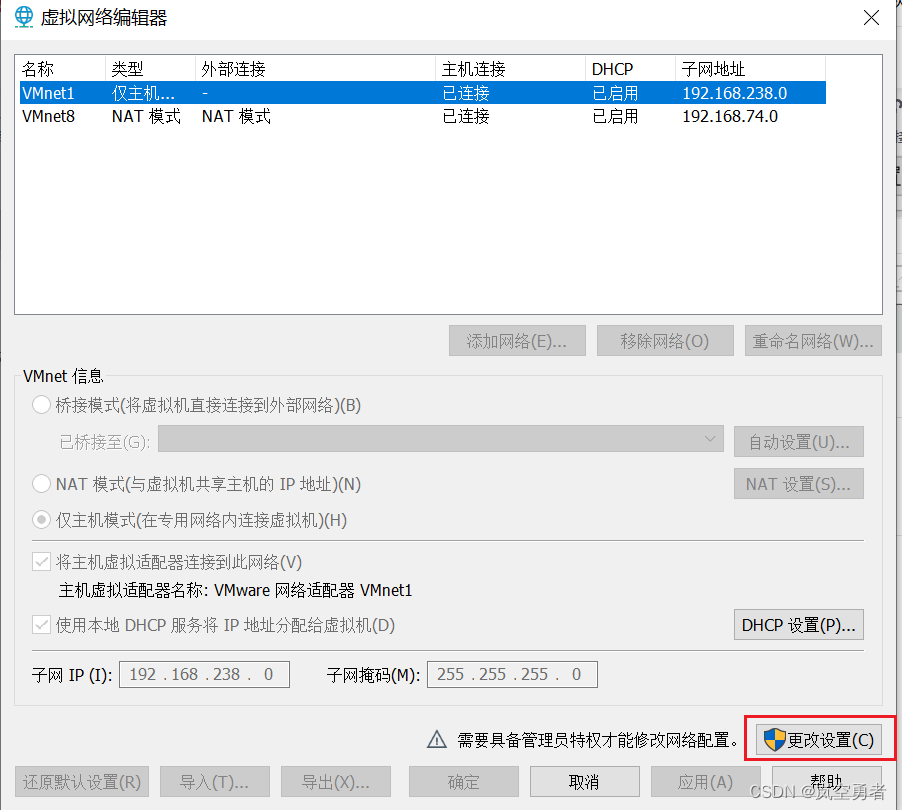Screen dimensions: 902x810
Task: Select NAT 模式 radio button
Action: [x=41, y=484]
